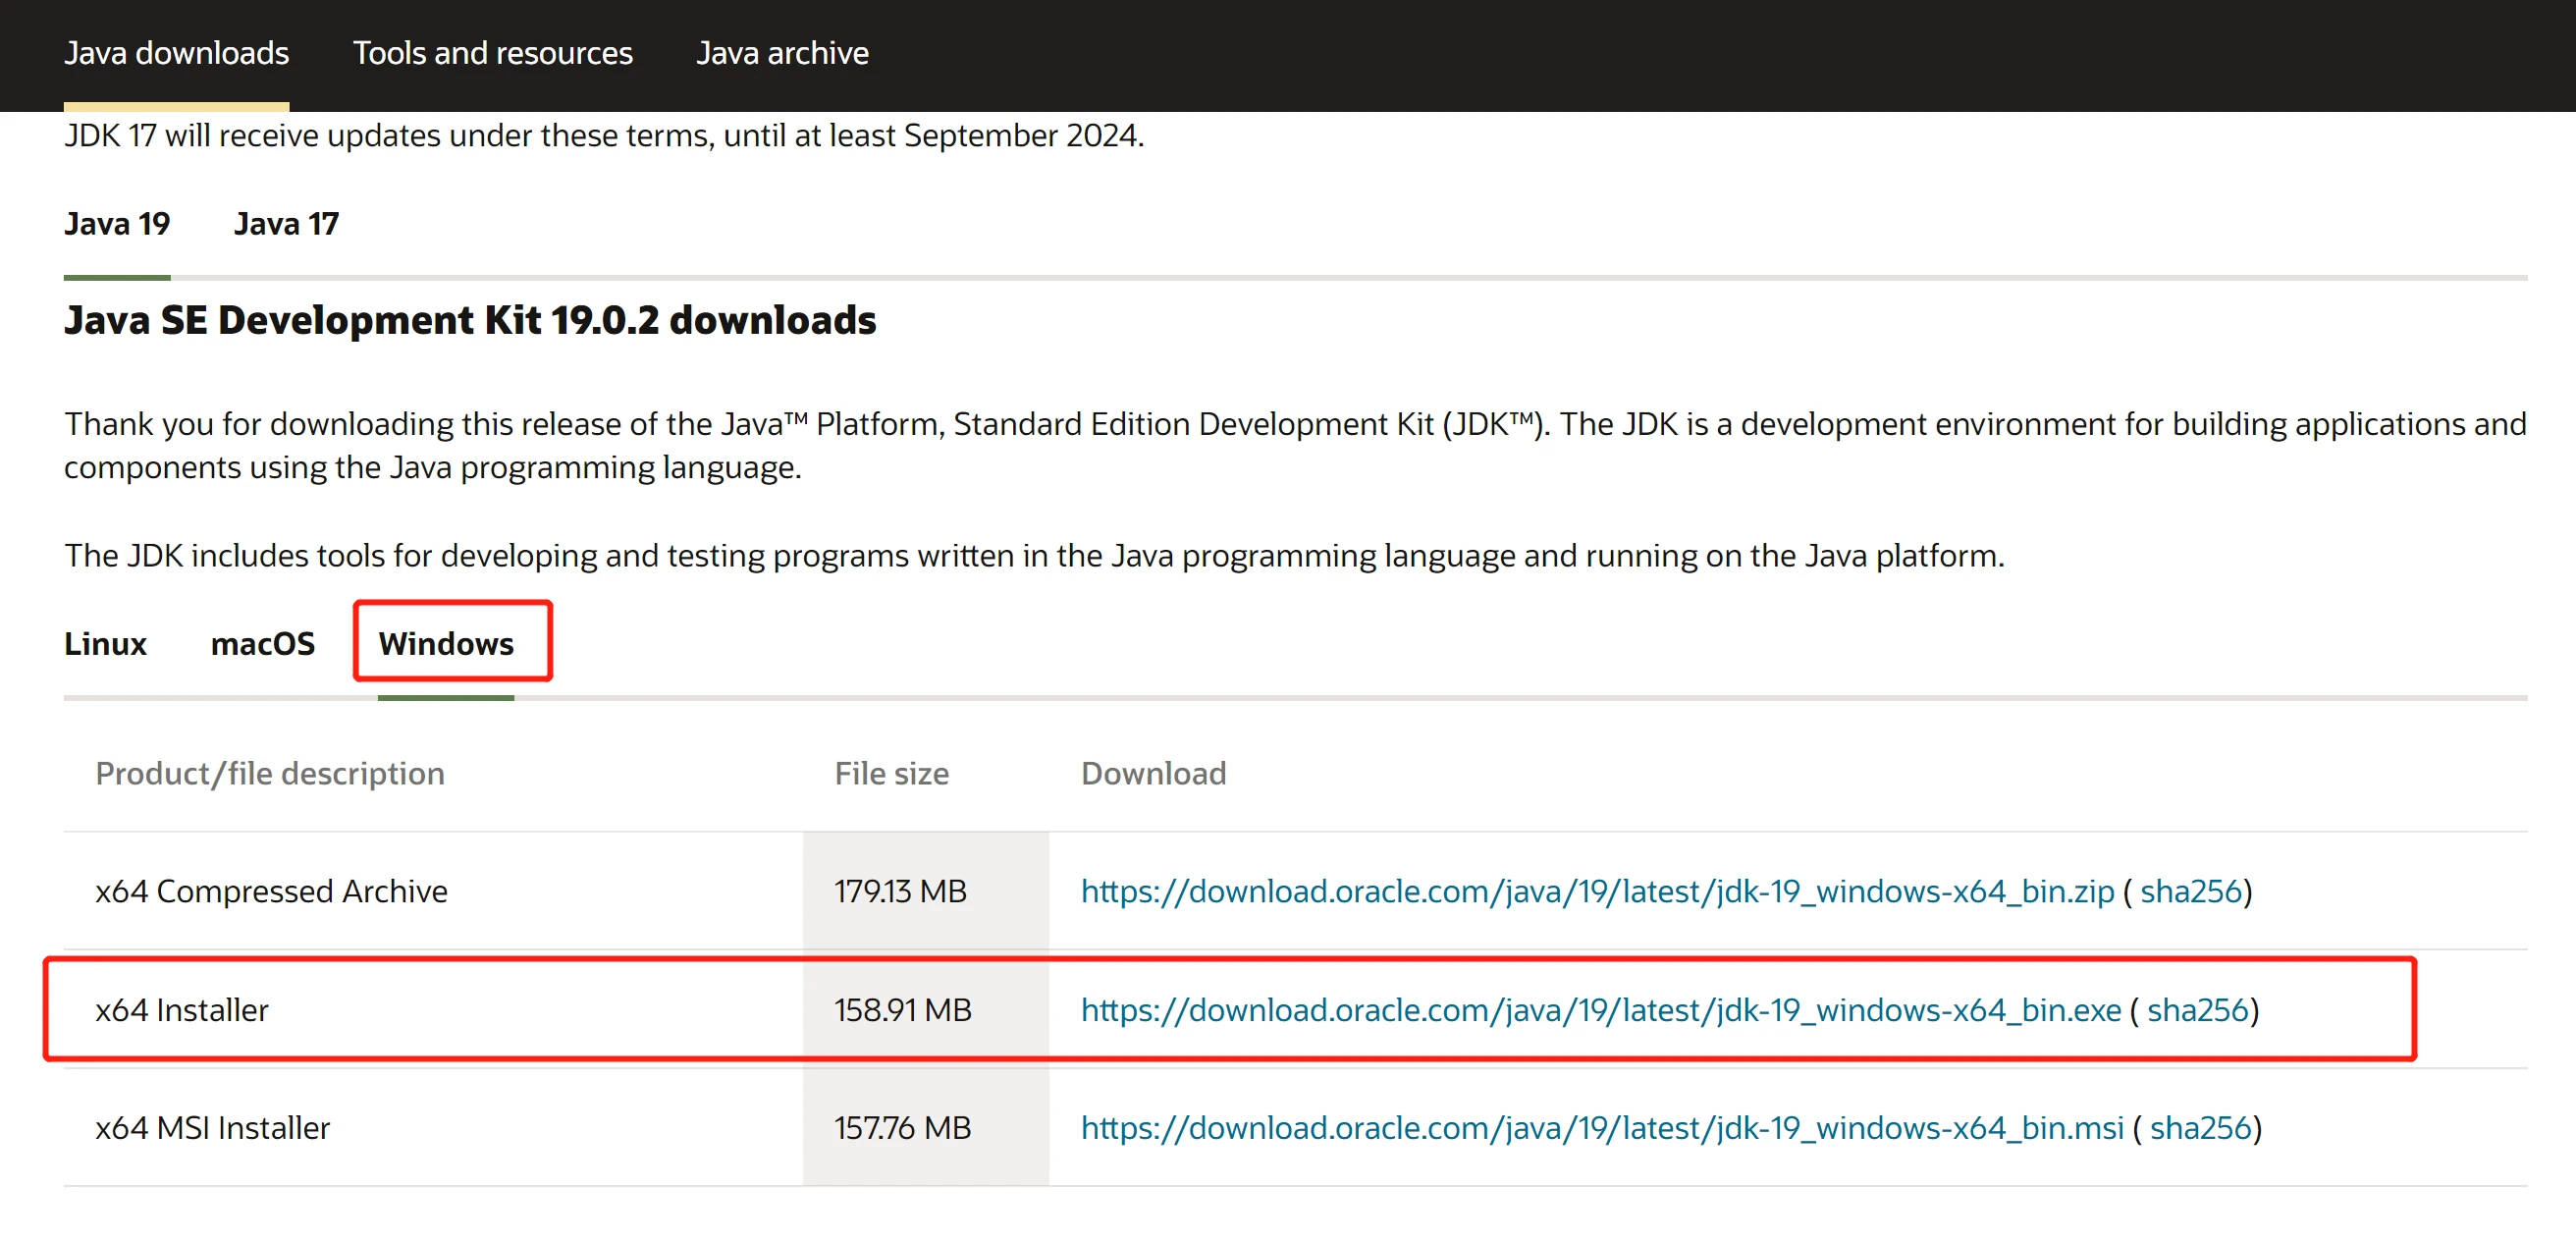The height and width of the screenshot is (1242, 2576).
Task: Click the 'x64 Installer' description cell
Action: point(182,1010)
